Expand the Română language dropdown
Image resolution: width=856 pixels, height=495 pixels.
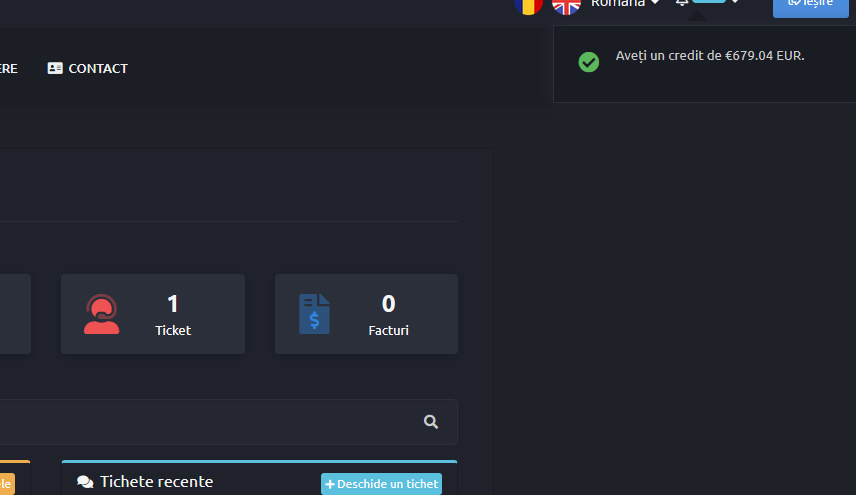pyautogui.click(x=625, y=3)
